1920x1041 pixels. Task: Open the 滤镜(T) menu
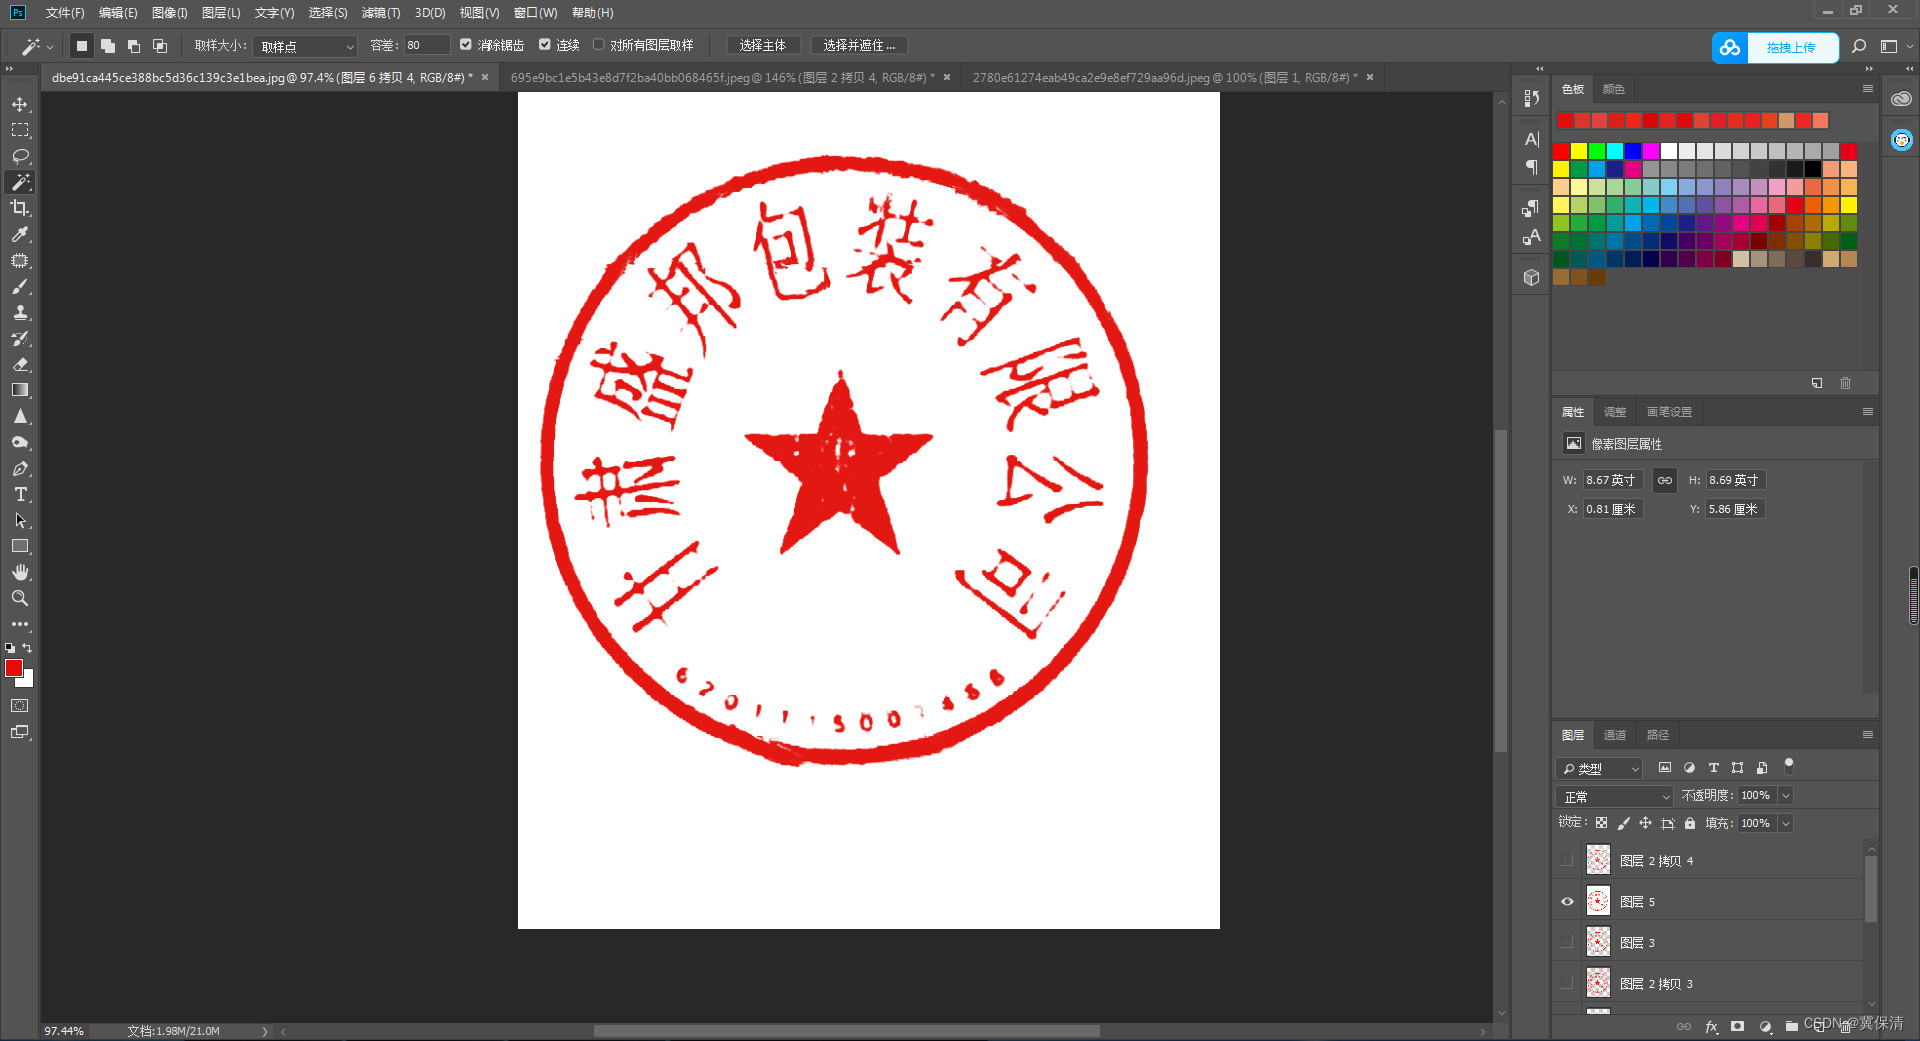(381, 13)
